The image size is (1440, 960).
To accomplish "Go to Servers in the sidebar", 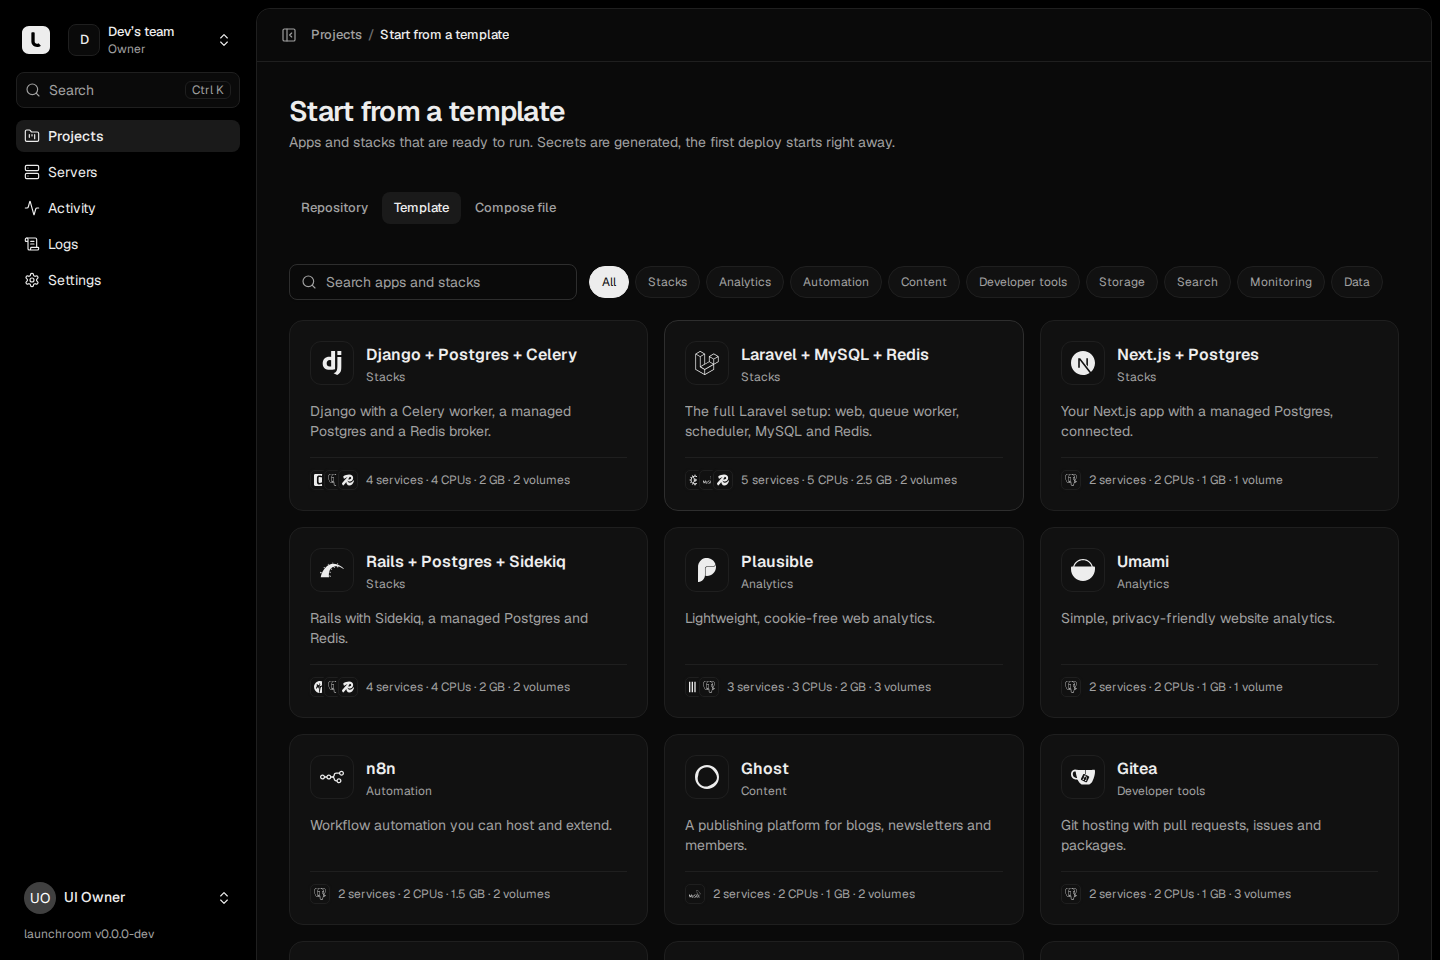I will [x=128, y=172].
